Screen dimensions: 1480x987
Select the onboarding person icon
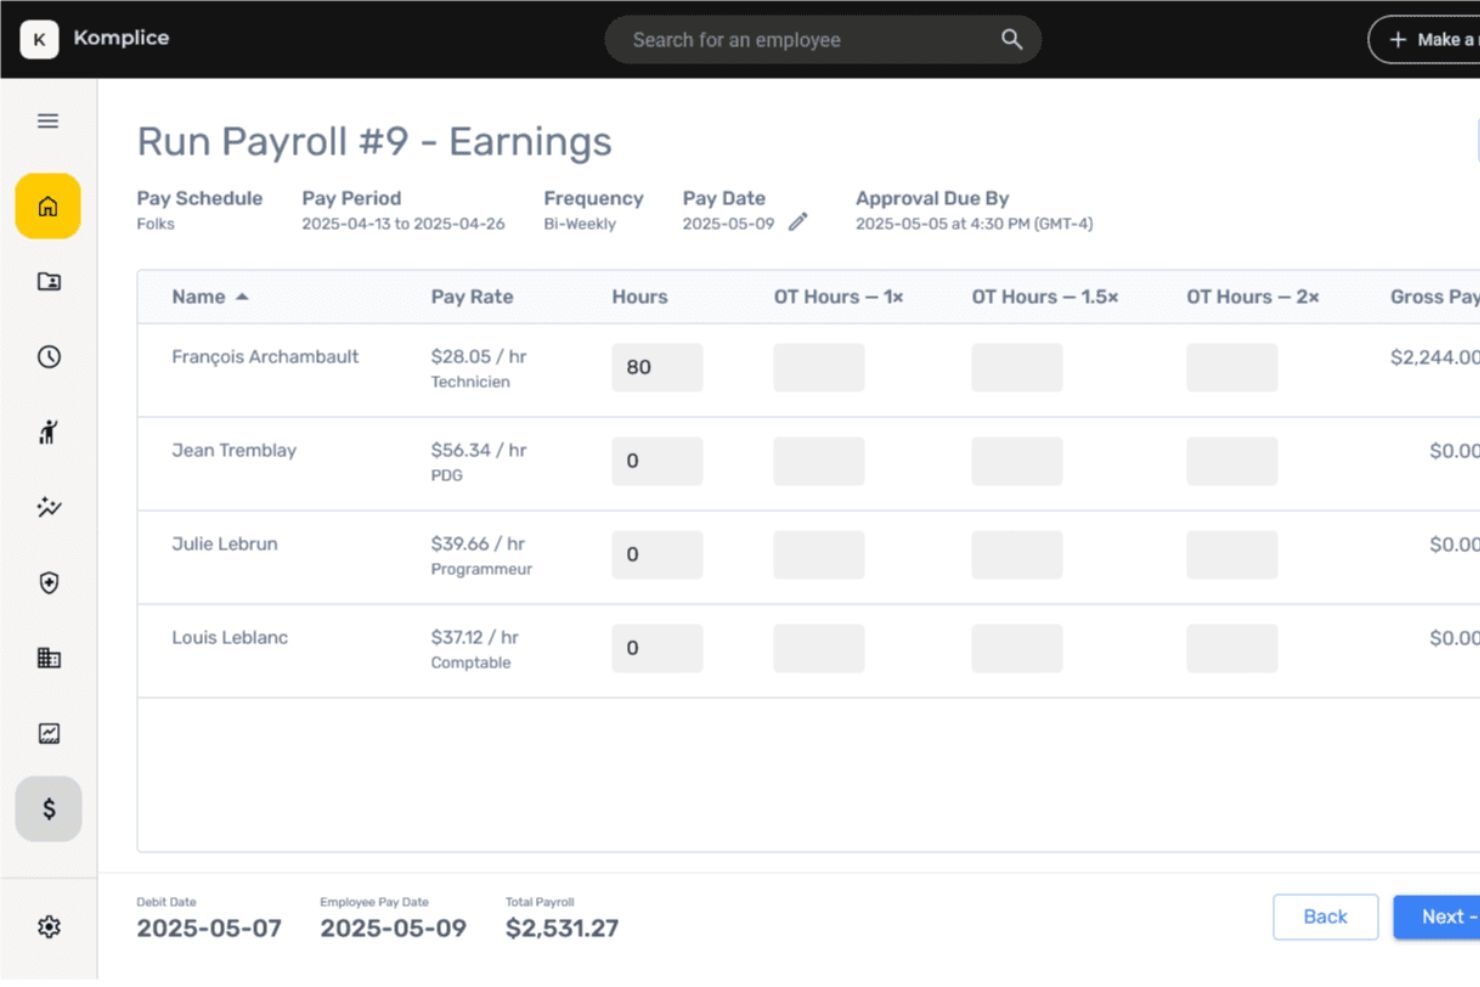pos(47,432)
